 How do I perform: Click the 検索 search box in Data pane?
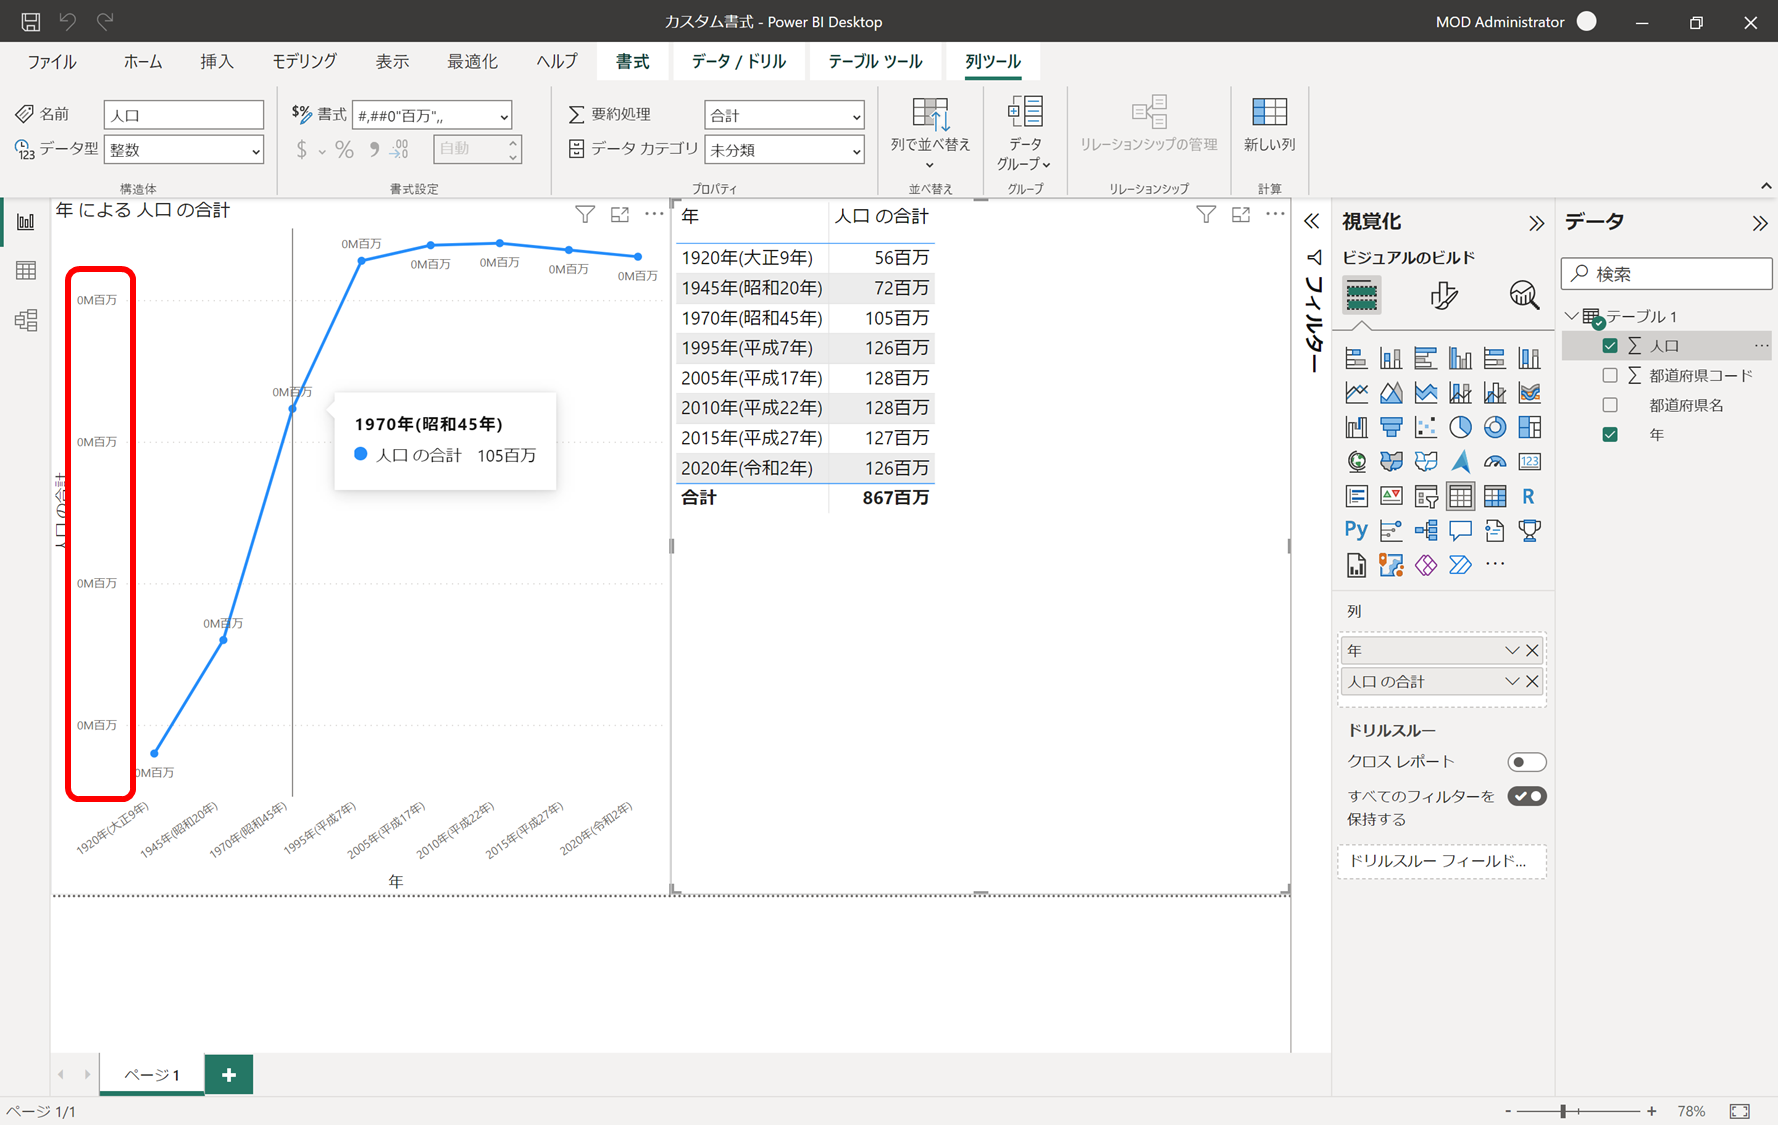[x=1666, y=273]
